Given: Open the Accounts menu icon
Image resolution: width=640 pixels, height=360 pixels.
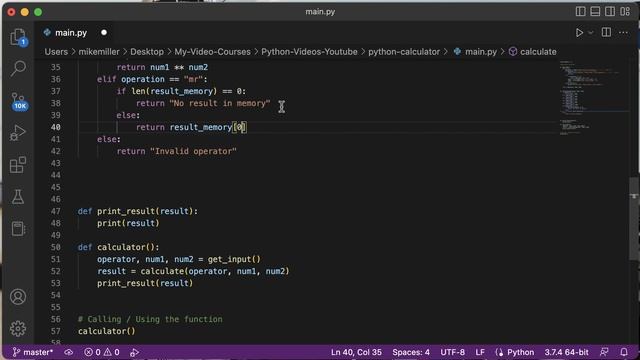Looking at the screenshot, I should (x=18, y=297).
